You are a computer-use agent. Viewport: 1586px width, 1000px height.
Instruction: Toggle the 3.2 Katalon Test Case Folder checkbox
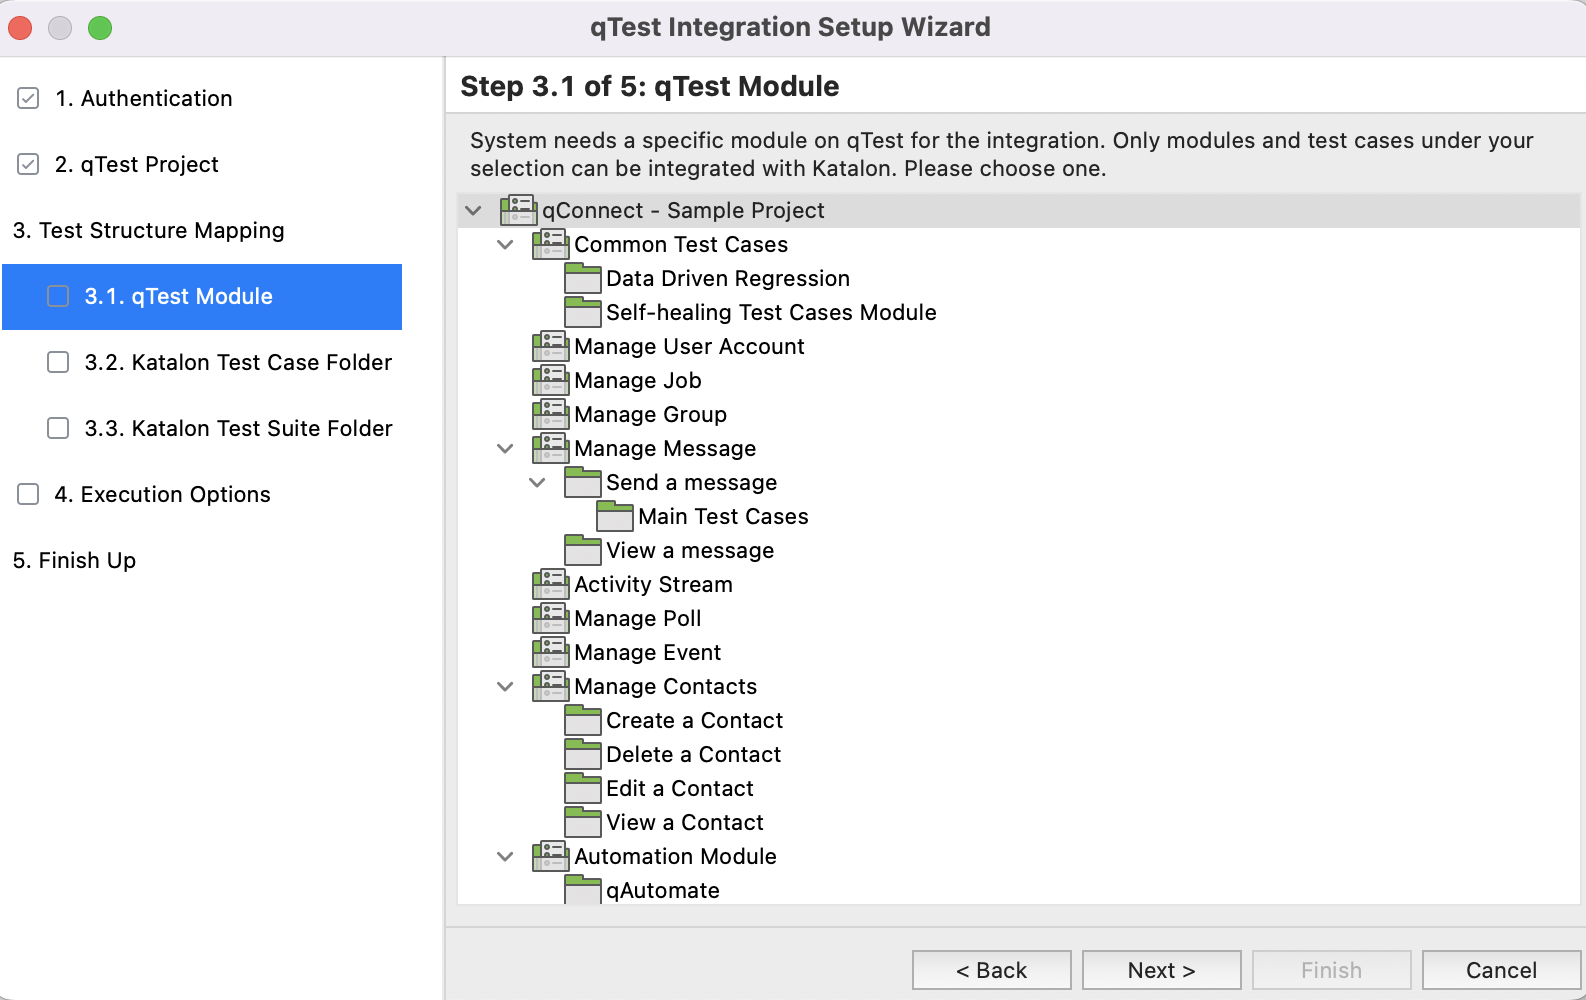coord(58,362)
